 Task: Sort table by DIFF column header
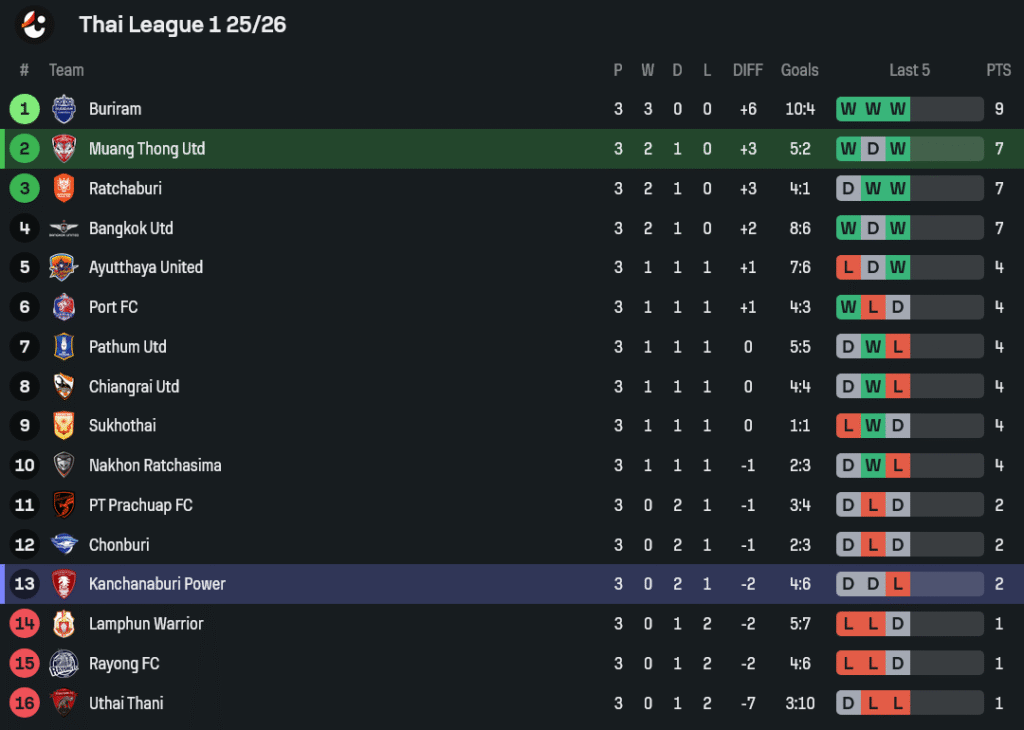point(748,70)
